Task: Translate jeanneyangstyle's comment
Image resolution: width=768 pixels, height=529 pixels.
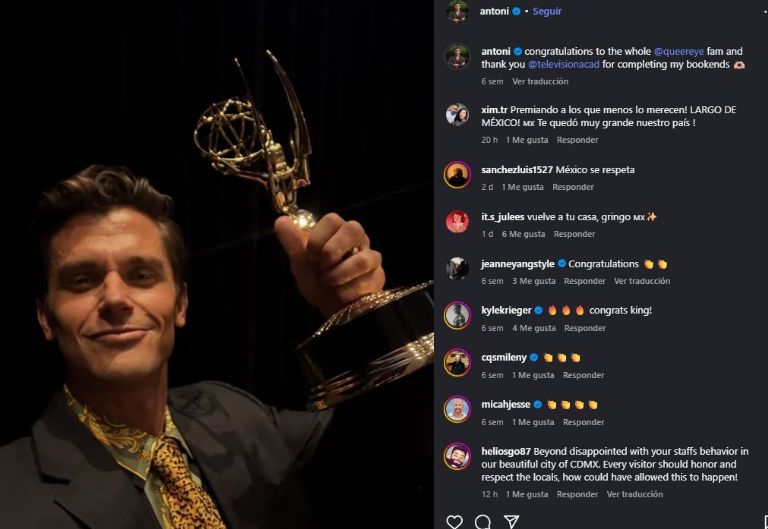Action: [x=642, y=281]
